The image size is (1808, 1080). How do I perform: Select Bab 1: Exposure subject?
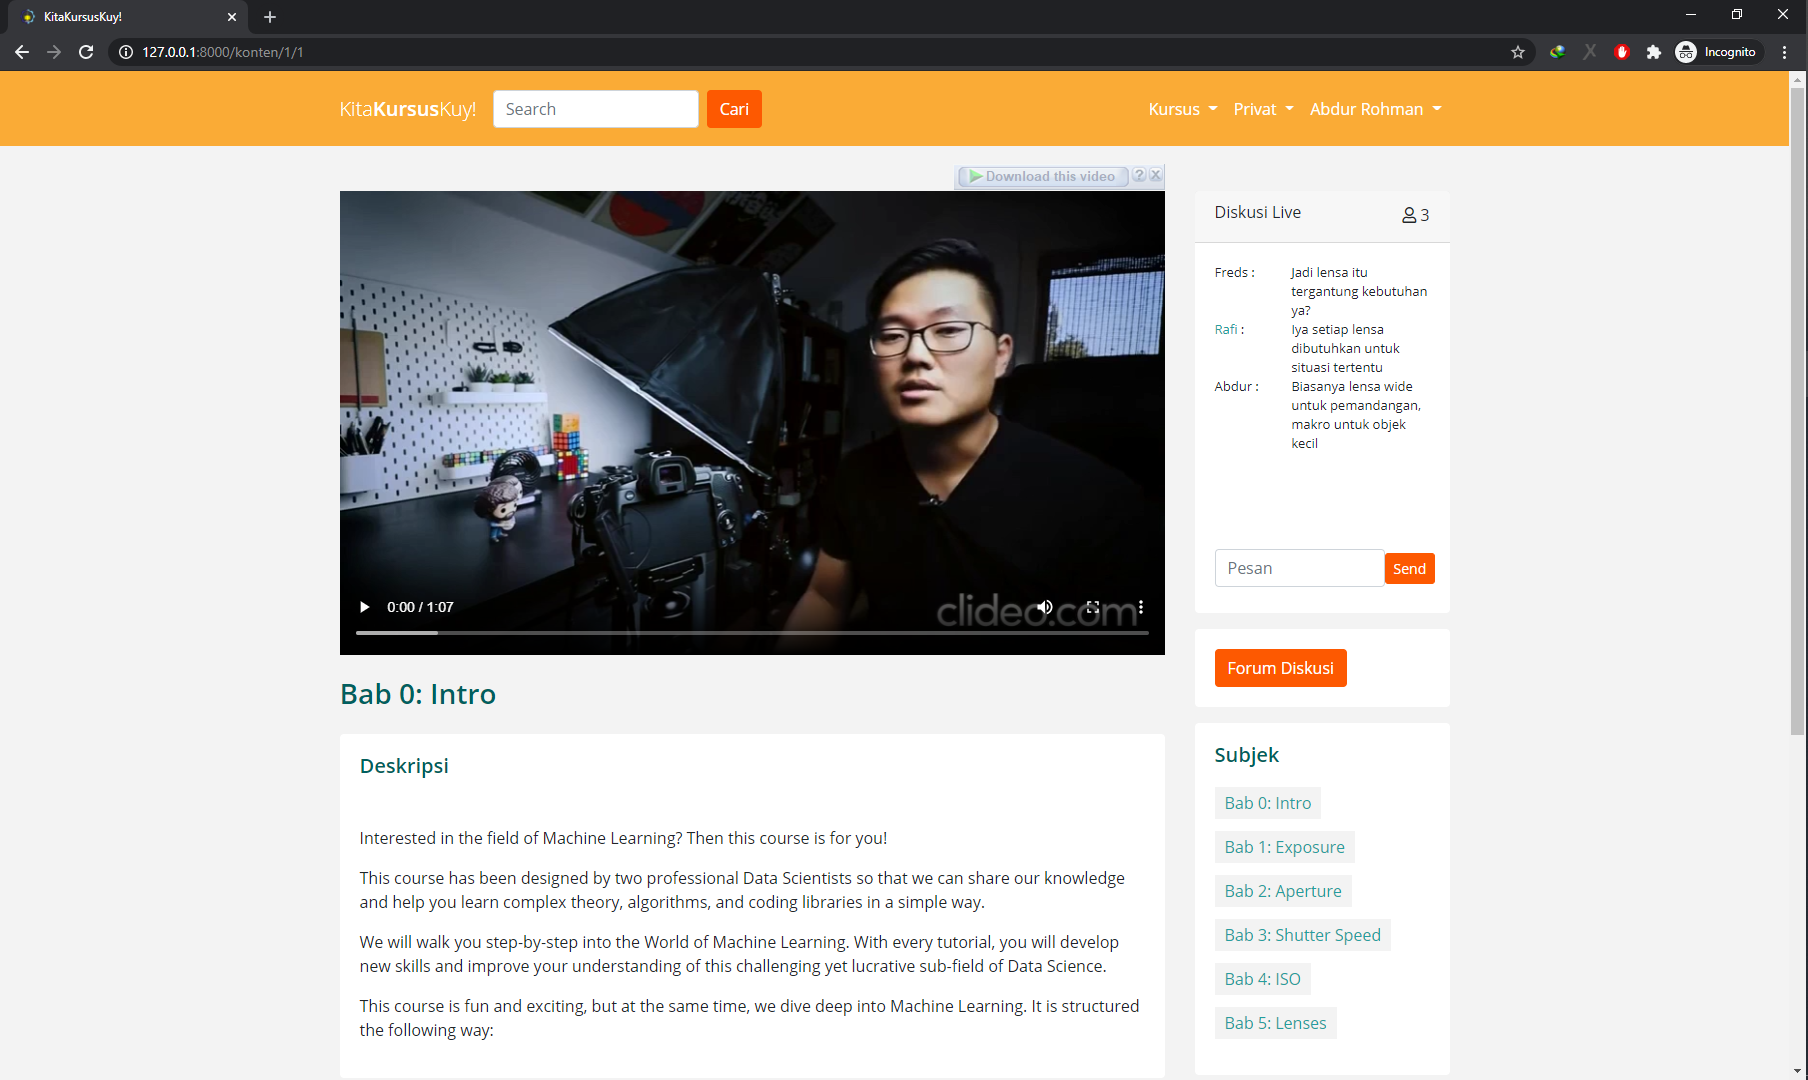tap(1285, 847)
